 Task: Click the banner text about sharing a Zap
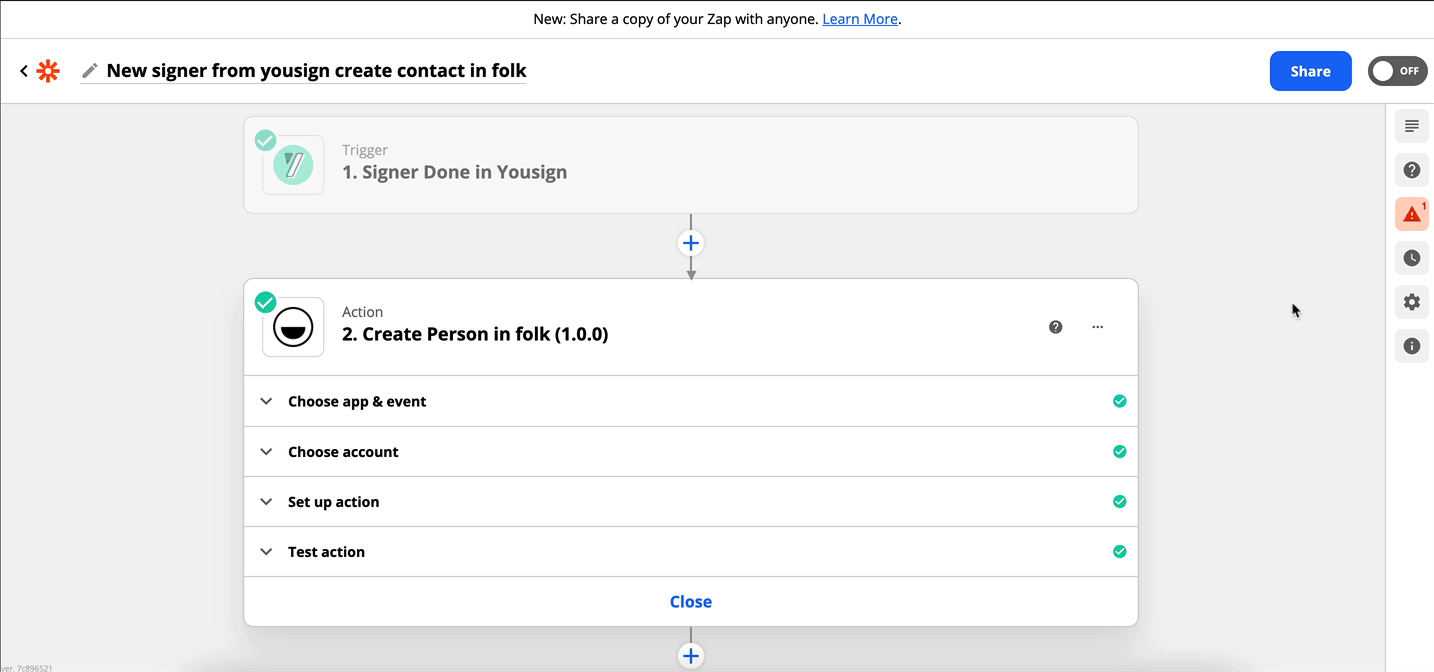pos(675,19)
